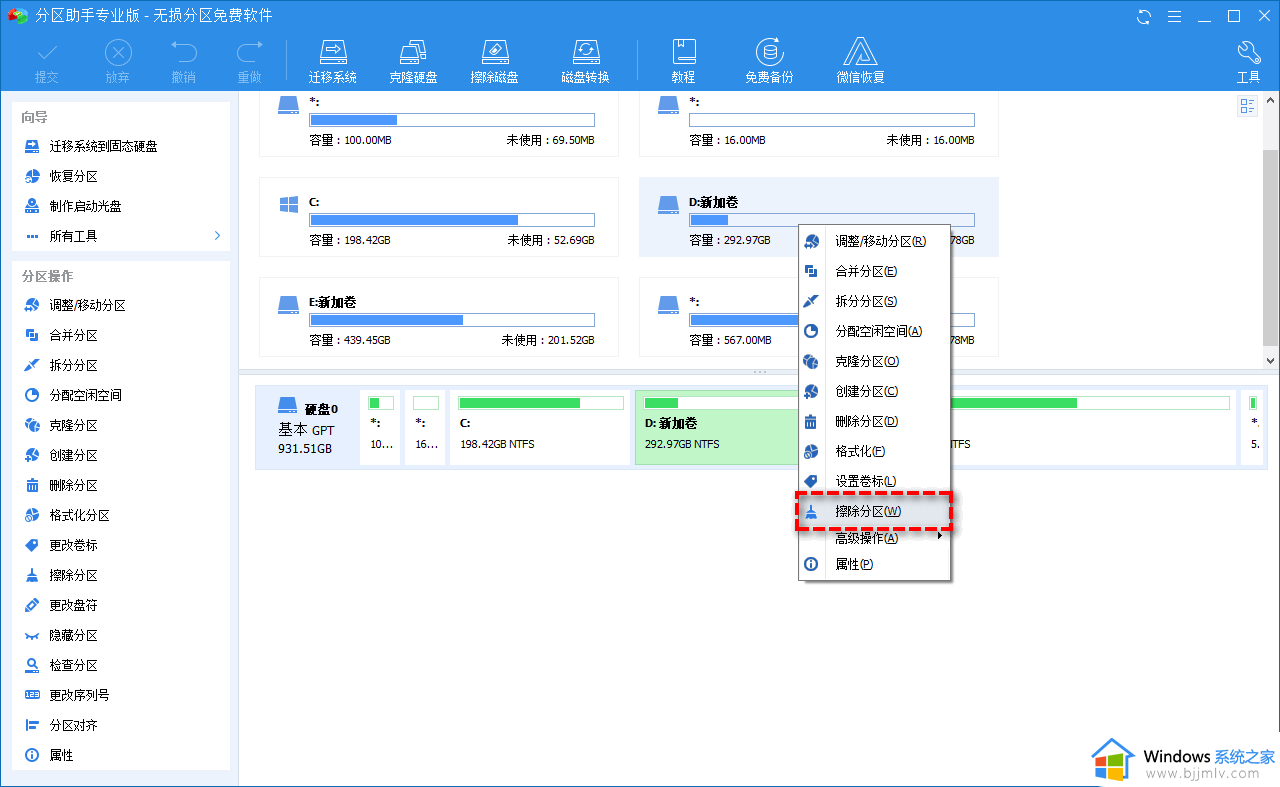Open the 磁盘转换 tool in the toolbar
This screenshot has height=787, width=1280.
(x=585, y=62)
